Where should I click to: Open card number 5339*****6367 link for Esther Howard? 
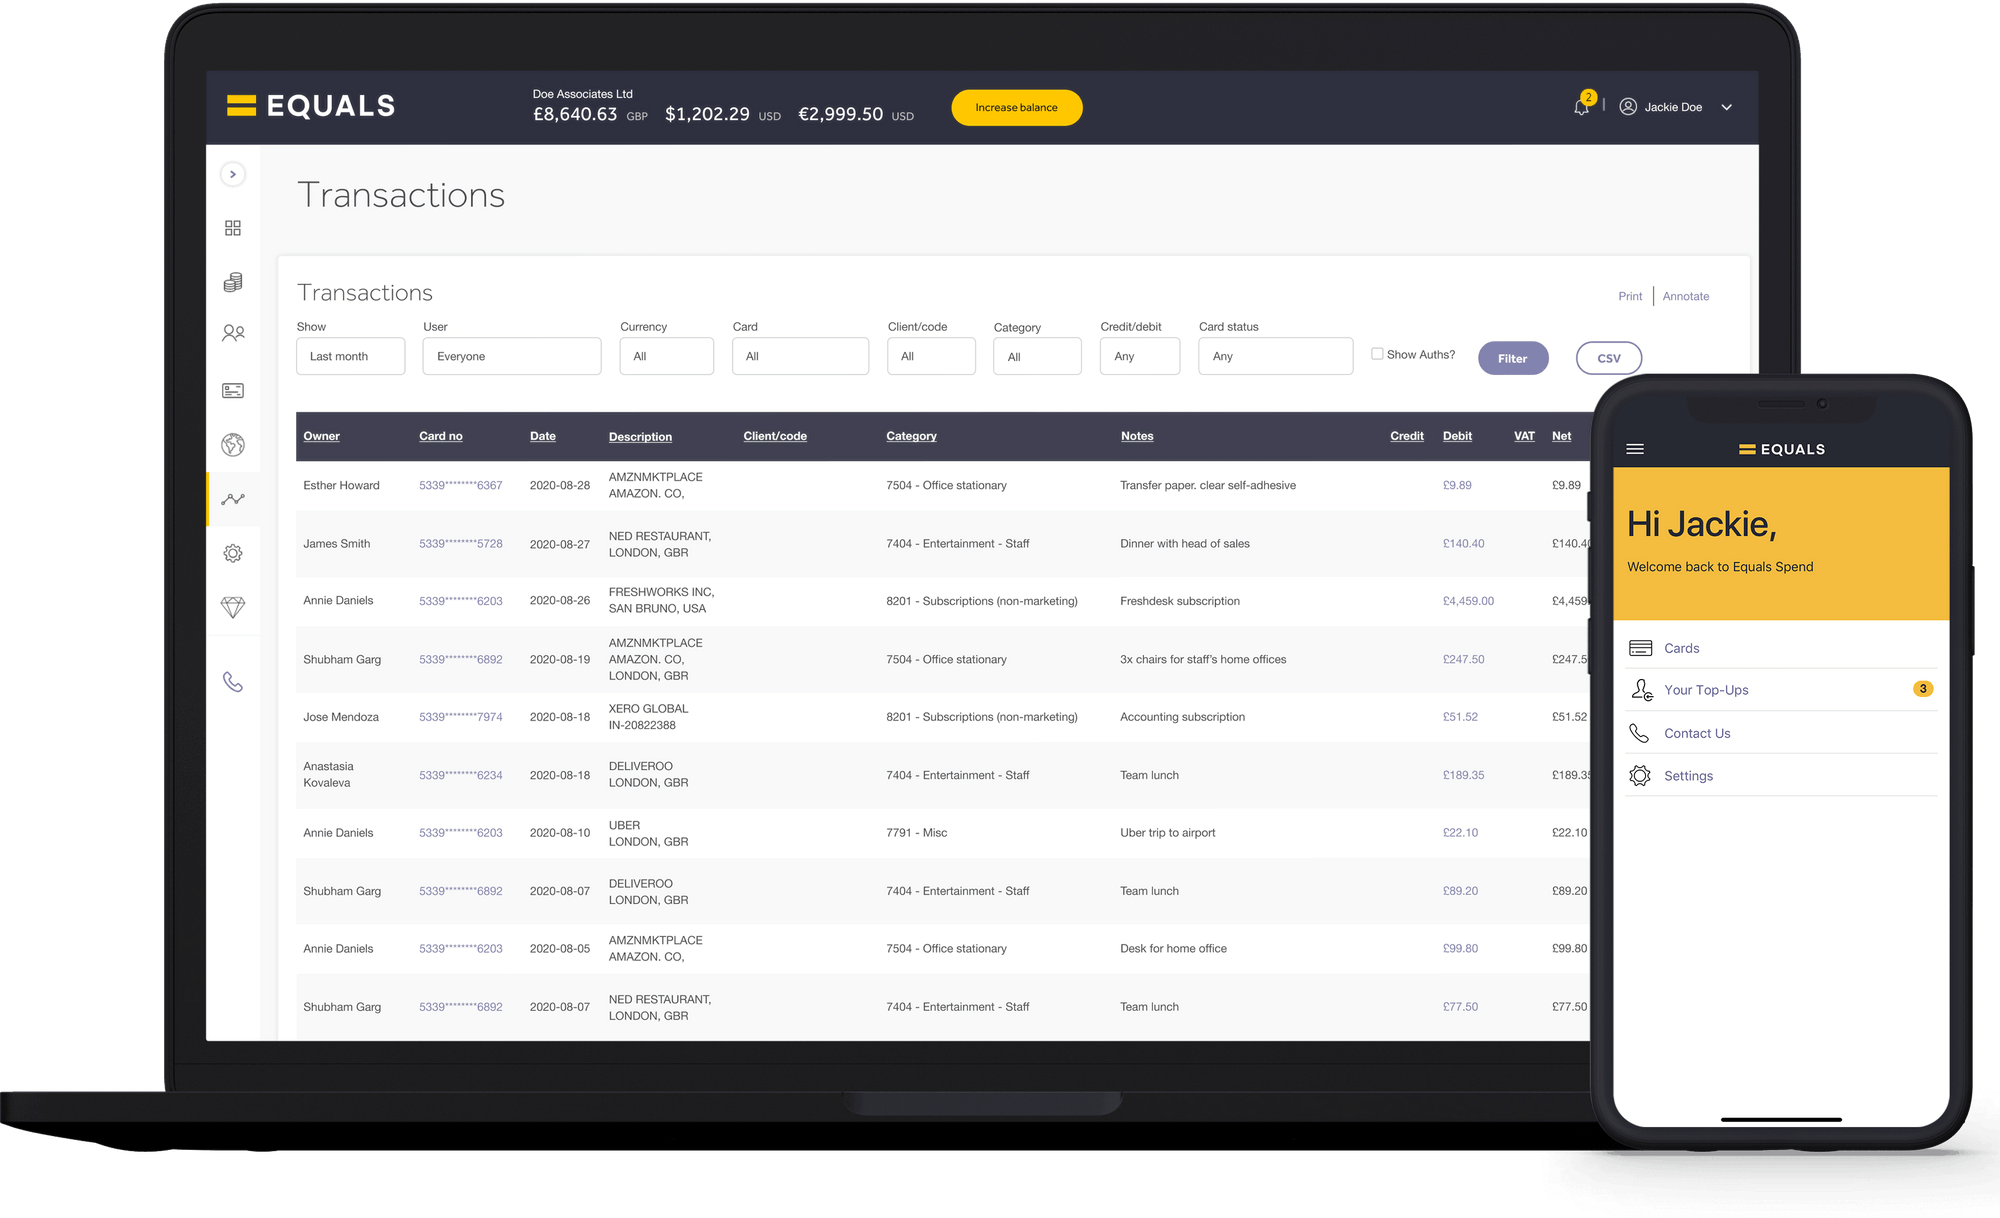click(x=460, y=485)
